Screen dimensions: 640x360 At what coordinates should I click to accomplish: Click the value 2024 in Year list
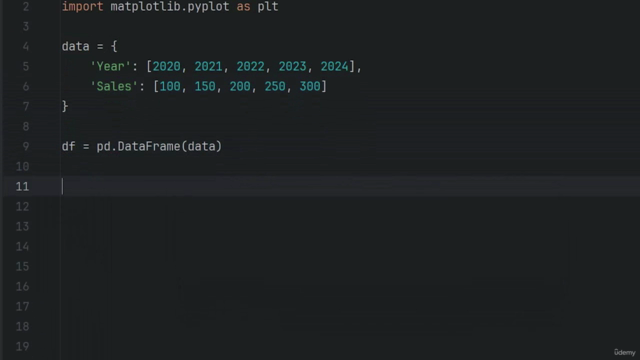click(x=334, y=67)
